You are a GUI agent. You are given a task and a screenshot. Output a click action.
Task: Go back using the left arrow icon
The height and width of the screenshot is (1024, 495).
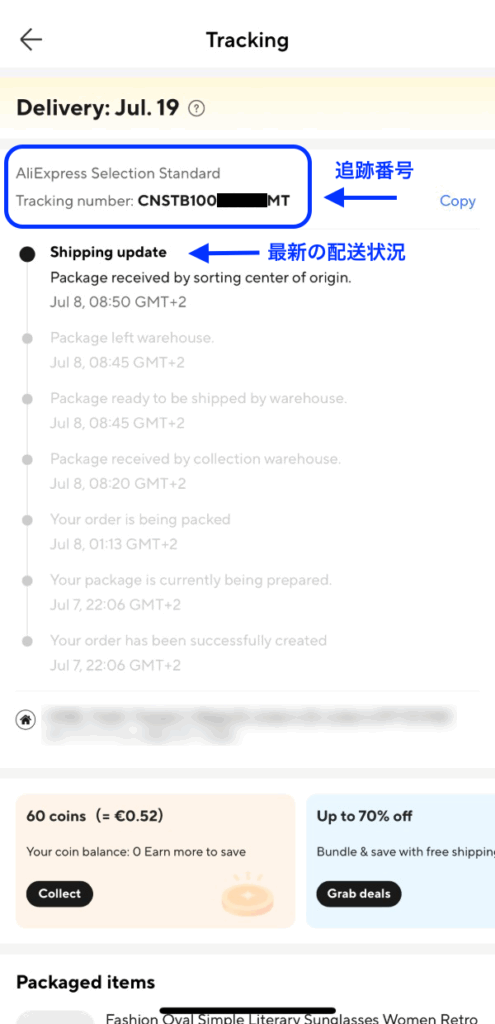point(31,40)
